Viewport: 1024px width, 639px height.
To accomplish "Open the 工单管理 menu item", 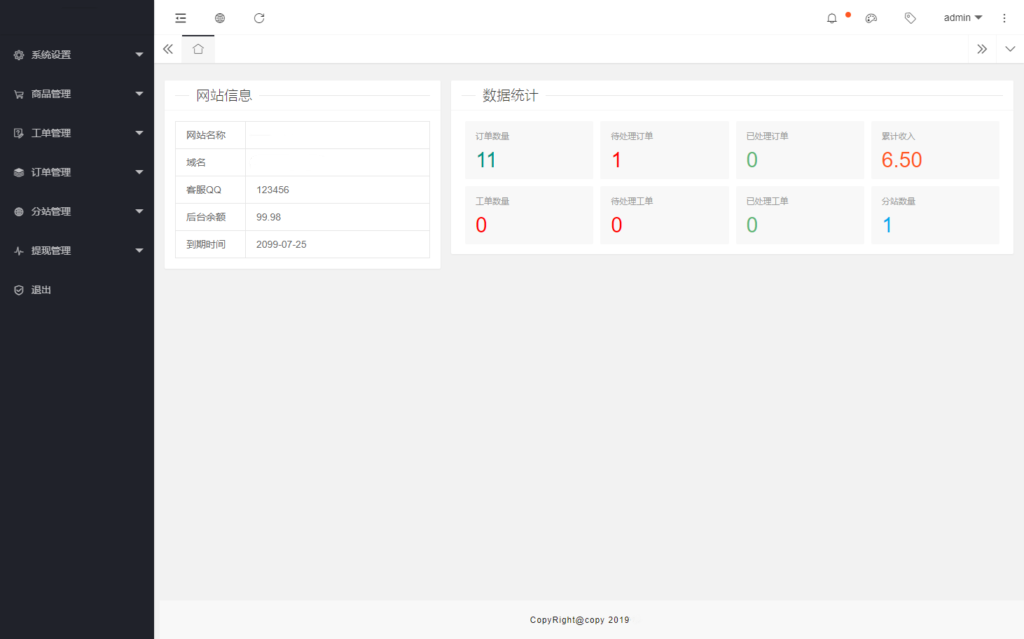I will [x=77, y=133].
